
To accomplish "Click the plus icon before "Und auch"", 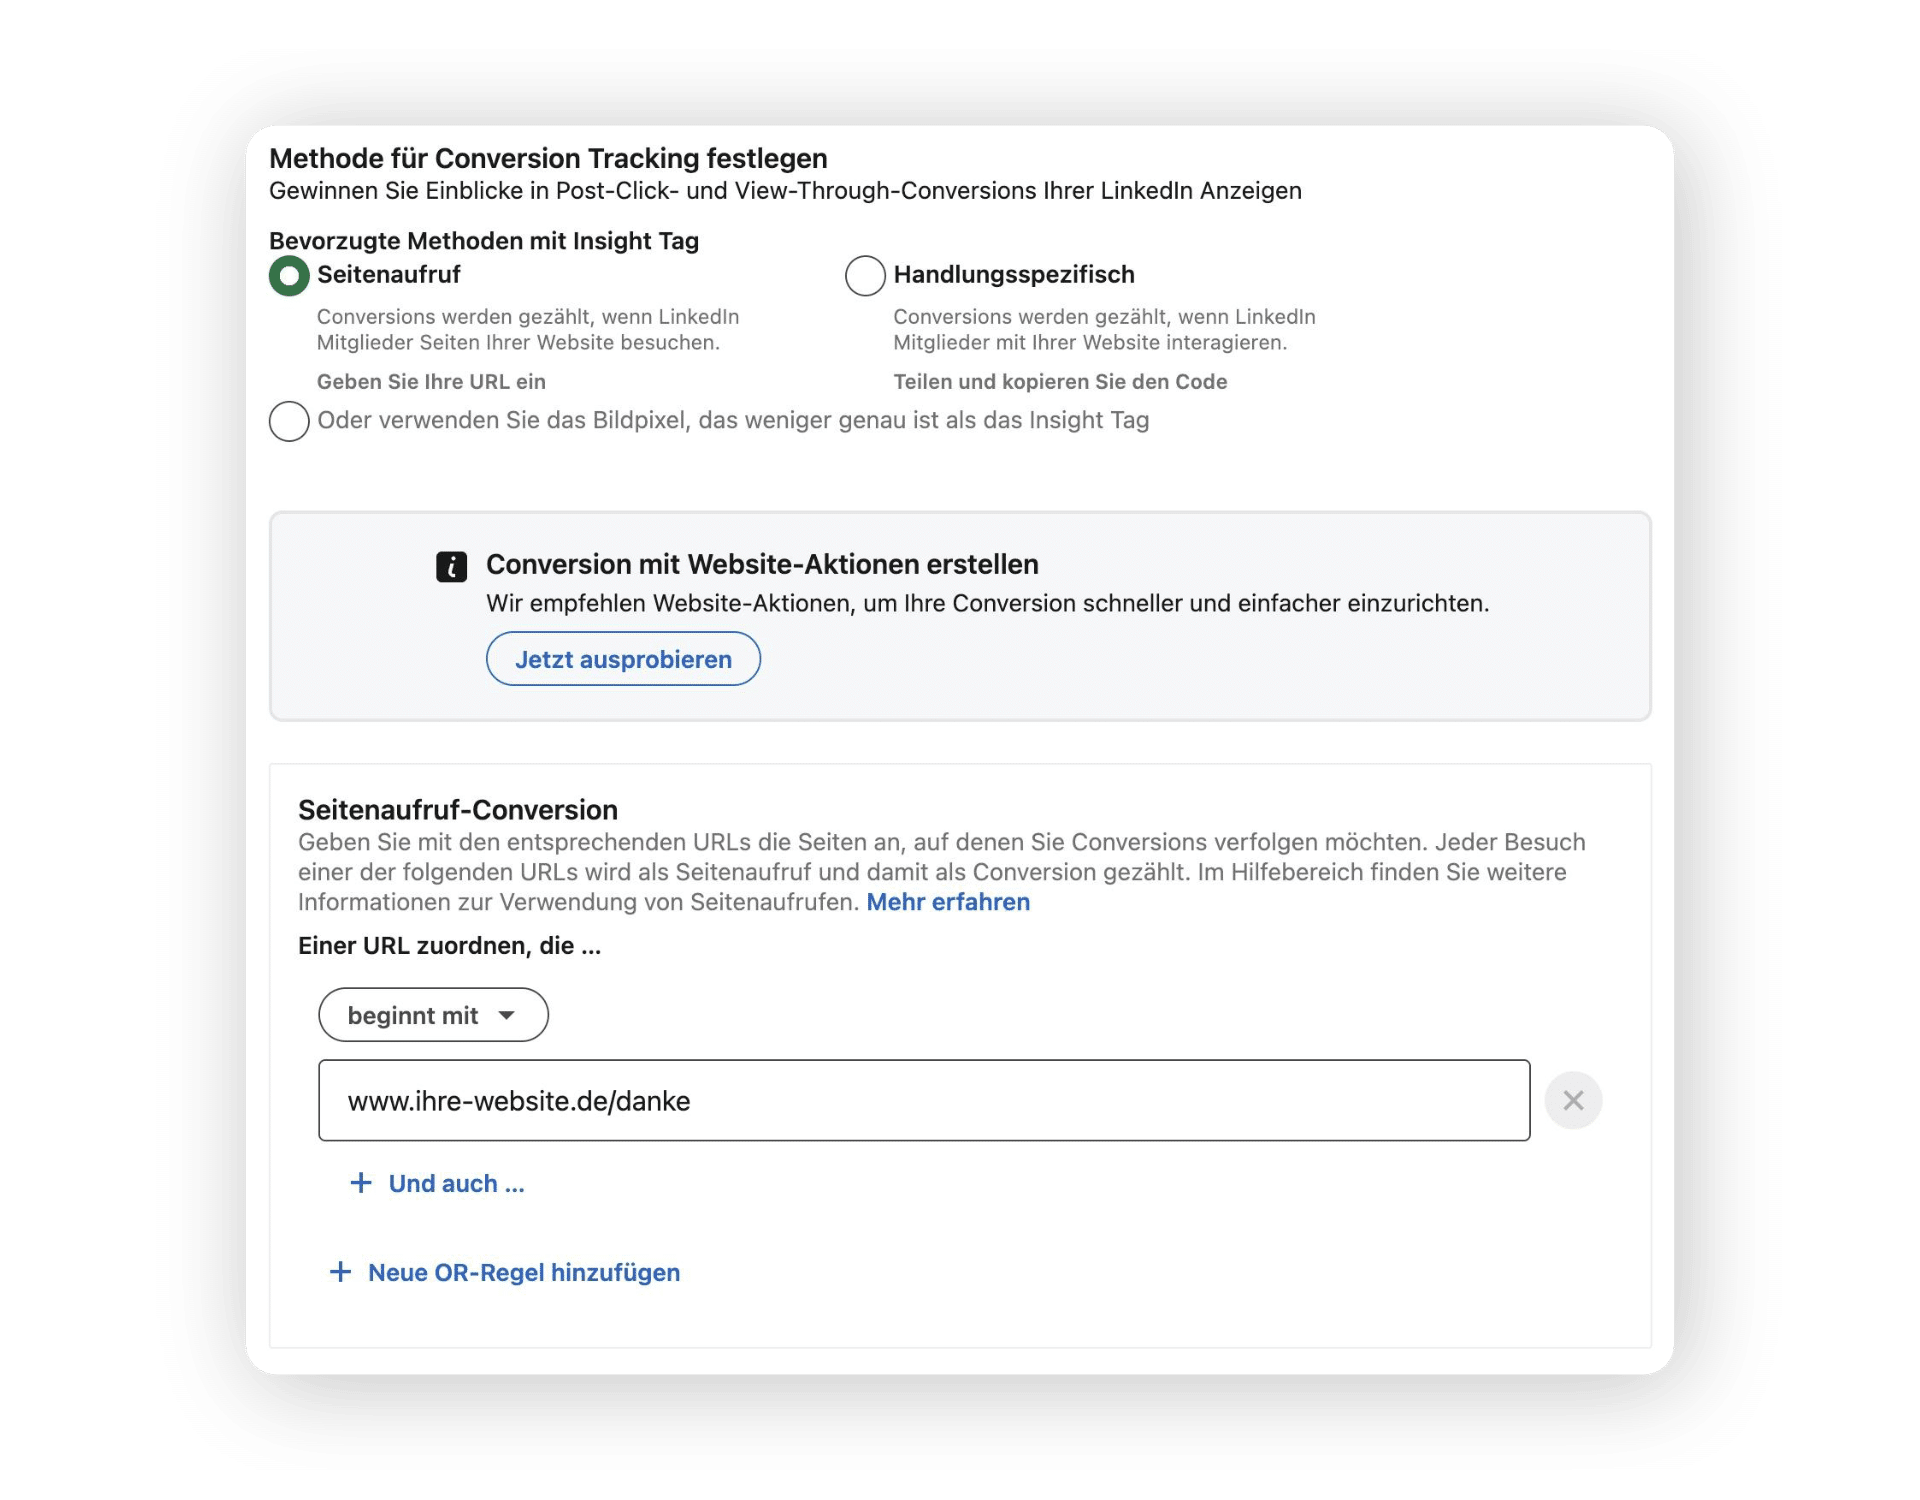I will tap(361, 1184).
